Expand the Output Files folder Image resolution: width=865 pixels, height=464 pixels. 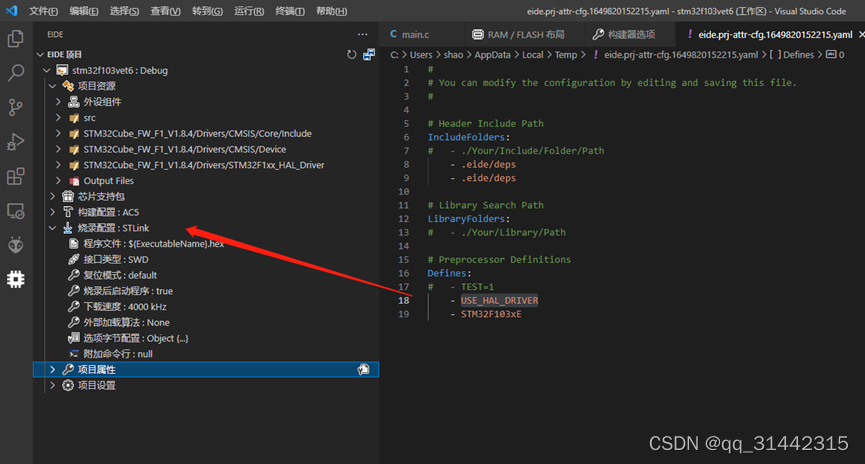[x=58, y=180]
